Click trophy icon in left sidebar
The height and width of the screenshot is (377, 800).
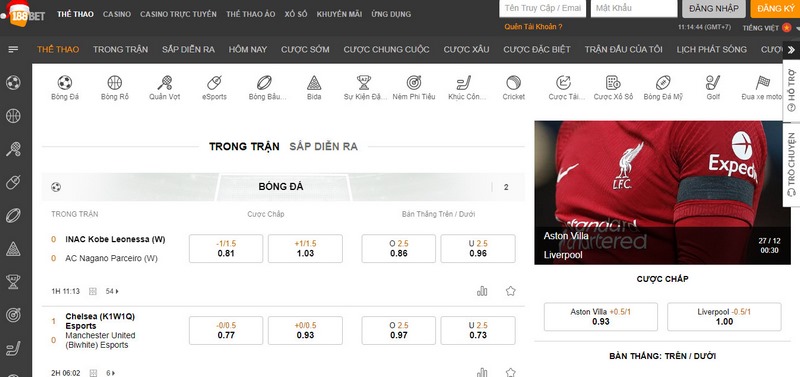click(13, 282)
